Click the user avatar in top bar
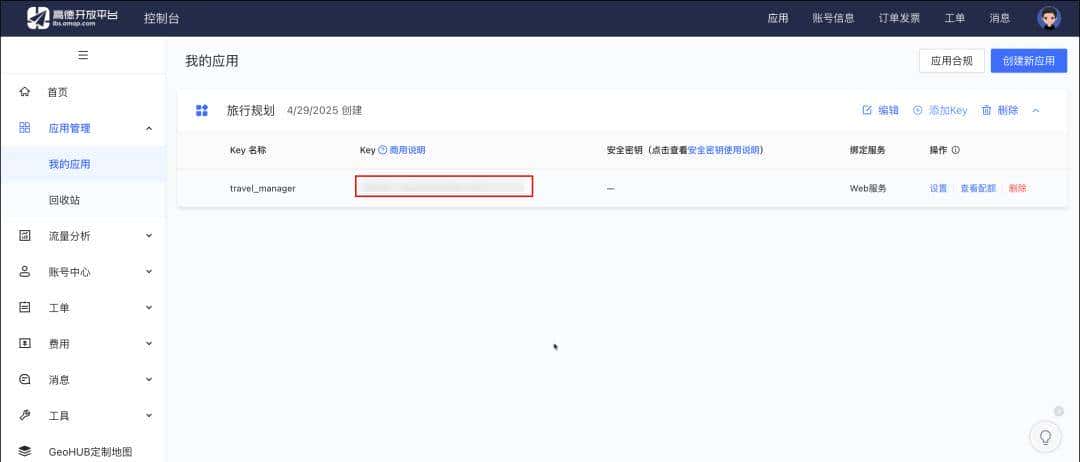 point(1049,18)
